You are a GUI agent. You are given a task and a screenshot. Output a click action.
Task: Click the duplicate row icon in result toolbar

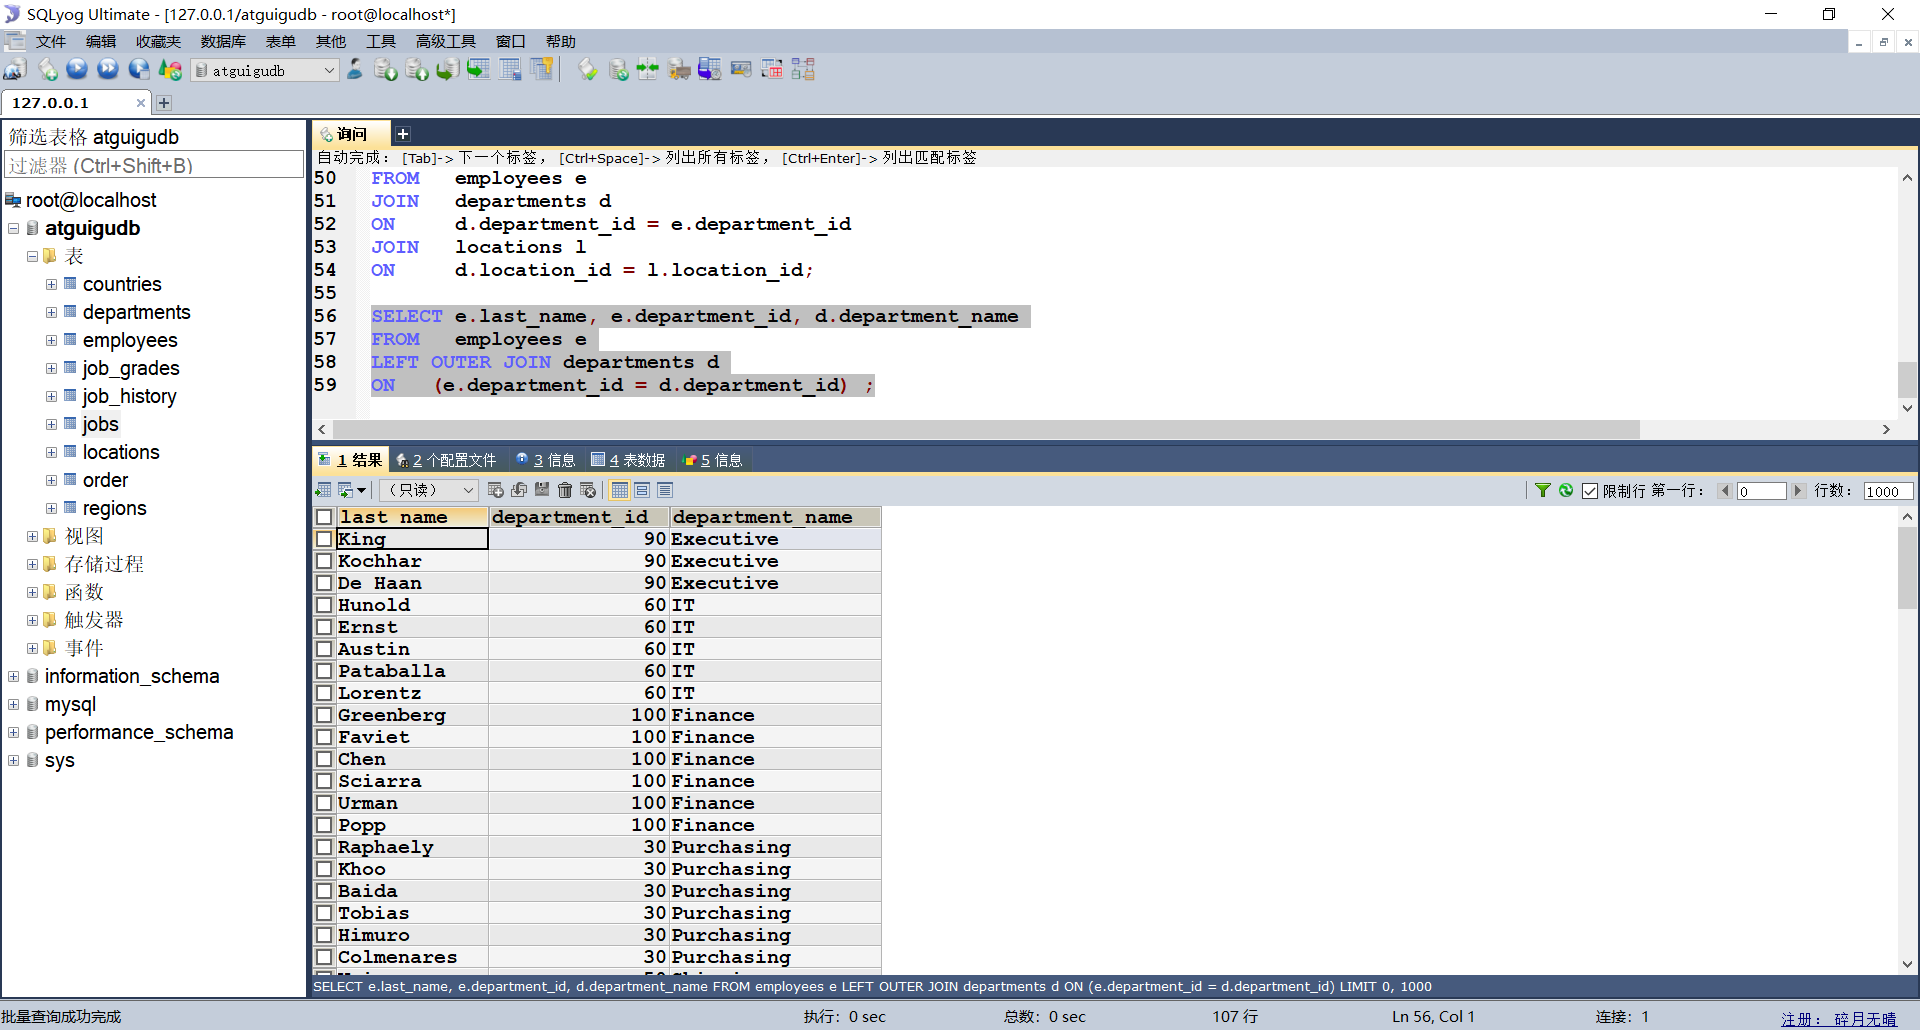(x=519, y=490)
